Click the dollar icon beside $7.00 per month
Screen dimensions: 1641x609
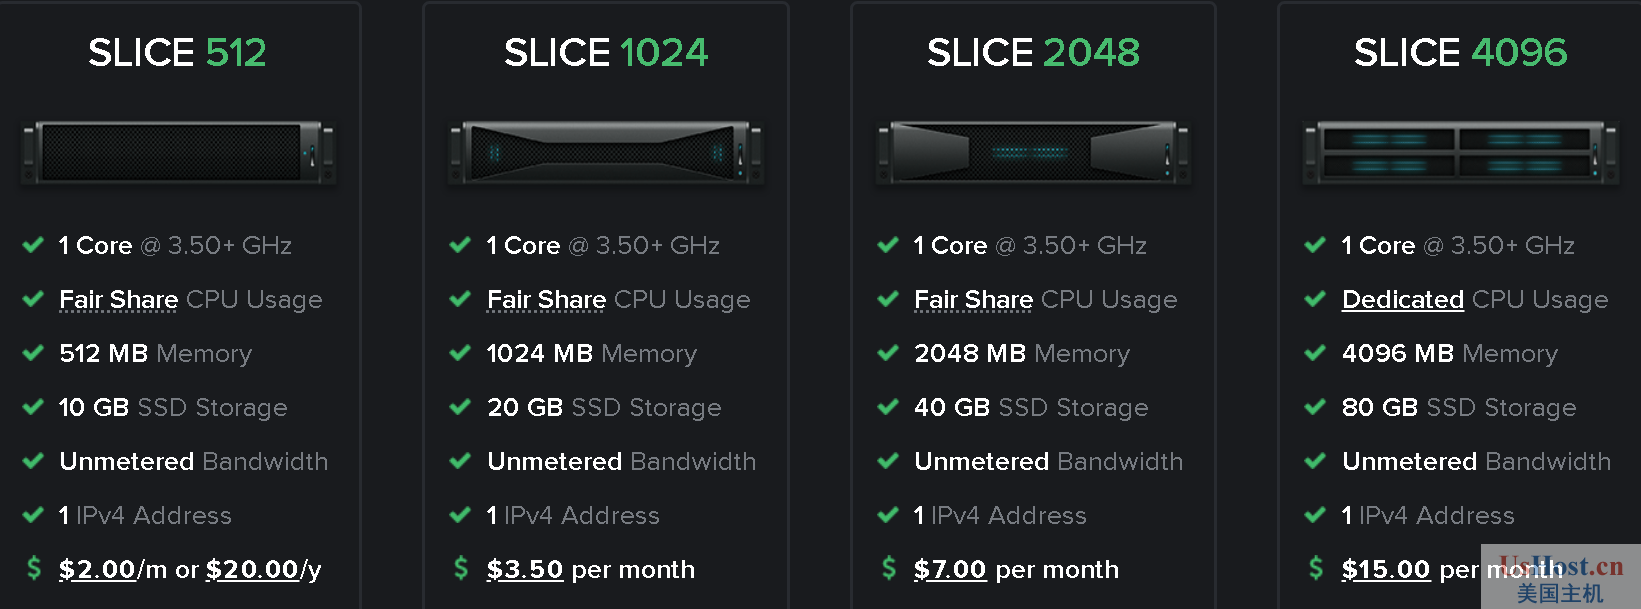[x=889, y=568]
